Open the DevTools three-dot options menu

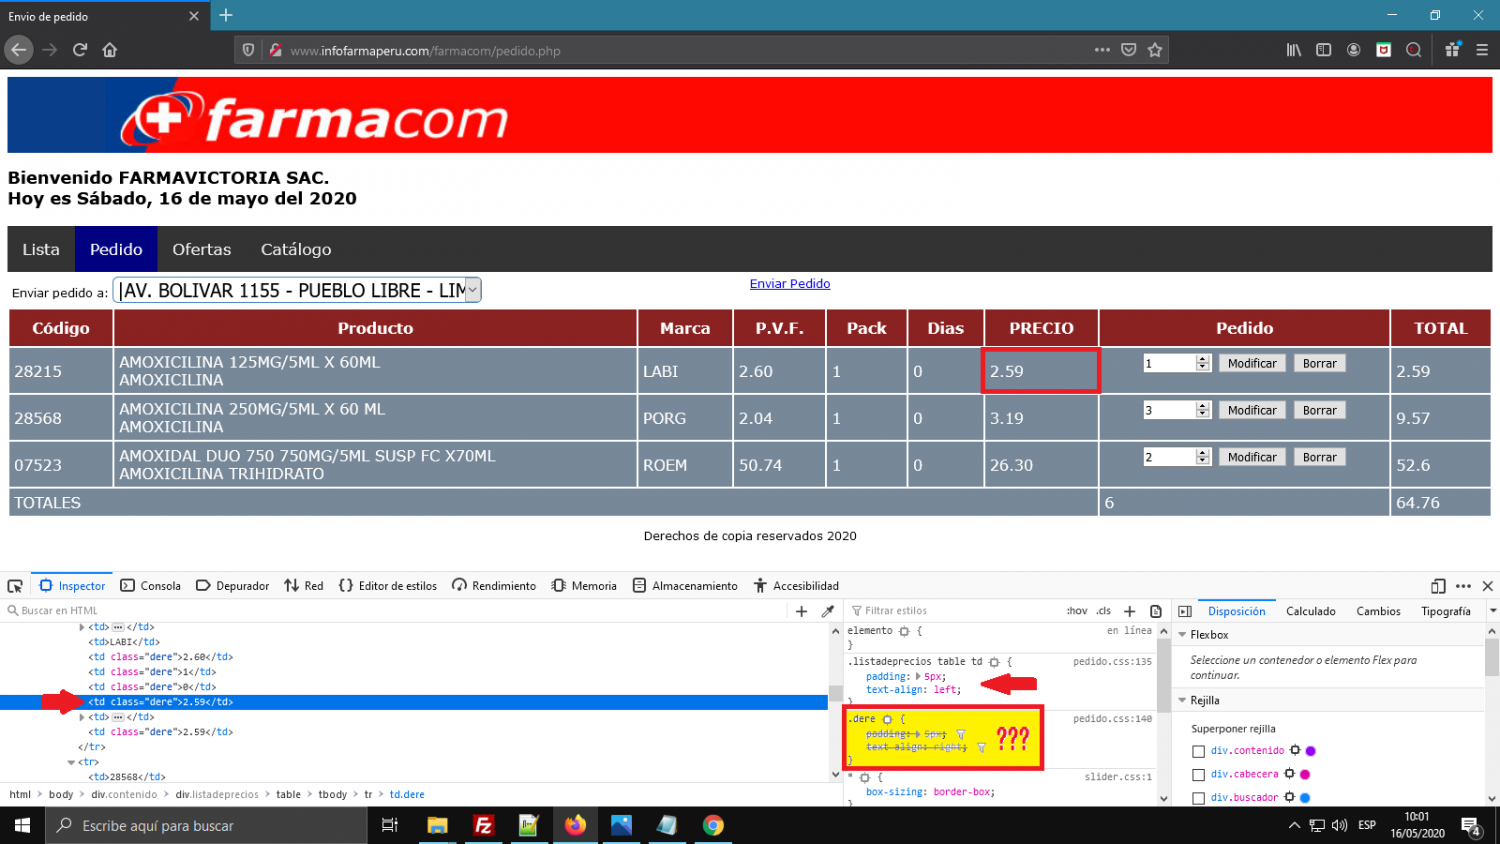(1463, 586)
